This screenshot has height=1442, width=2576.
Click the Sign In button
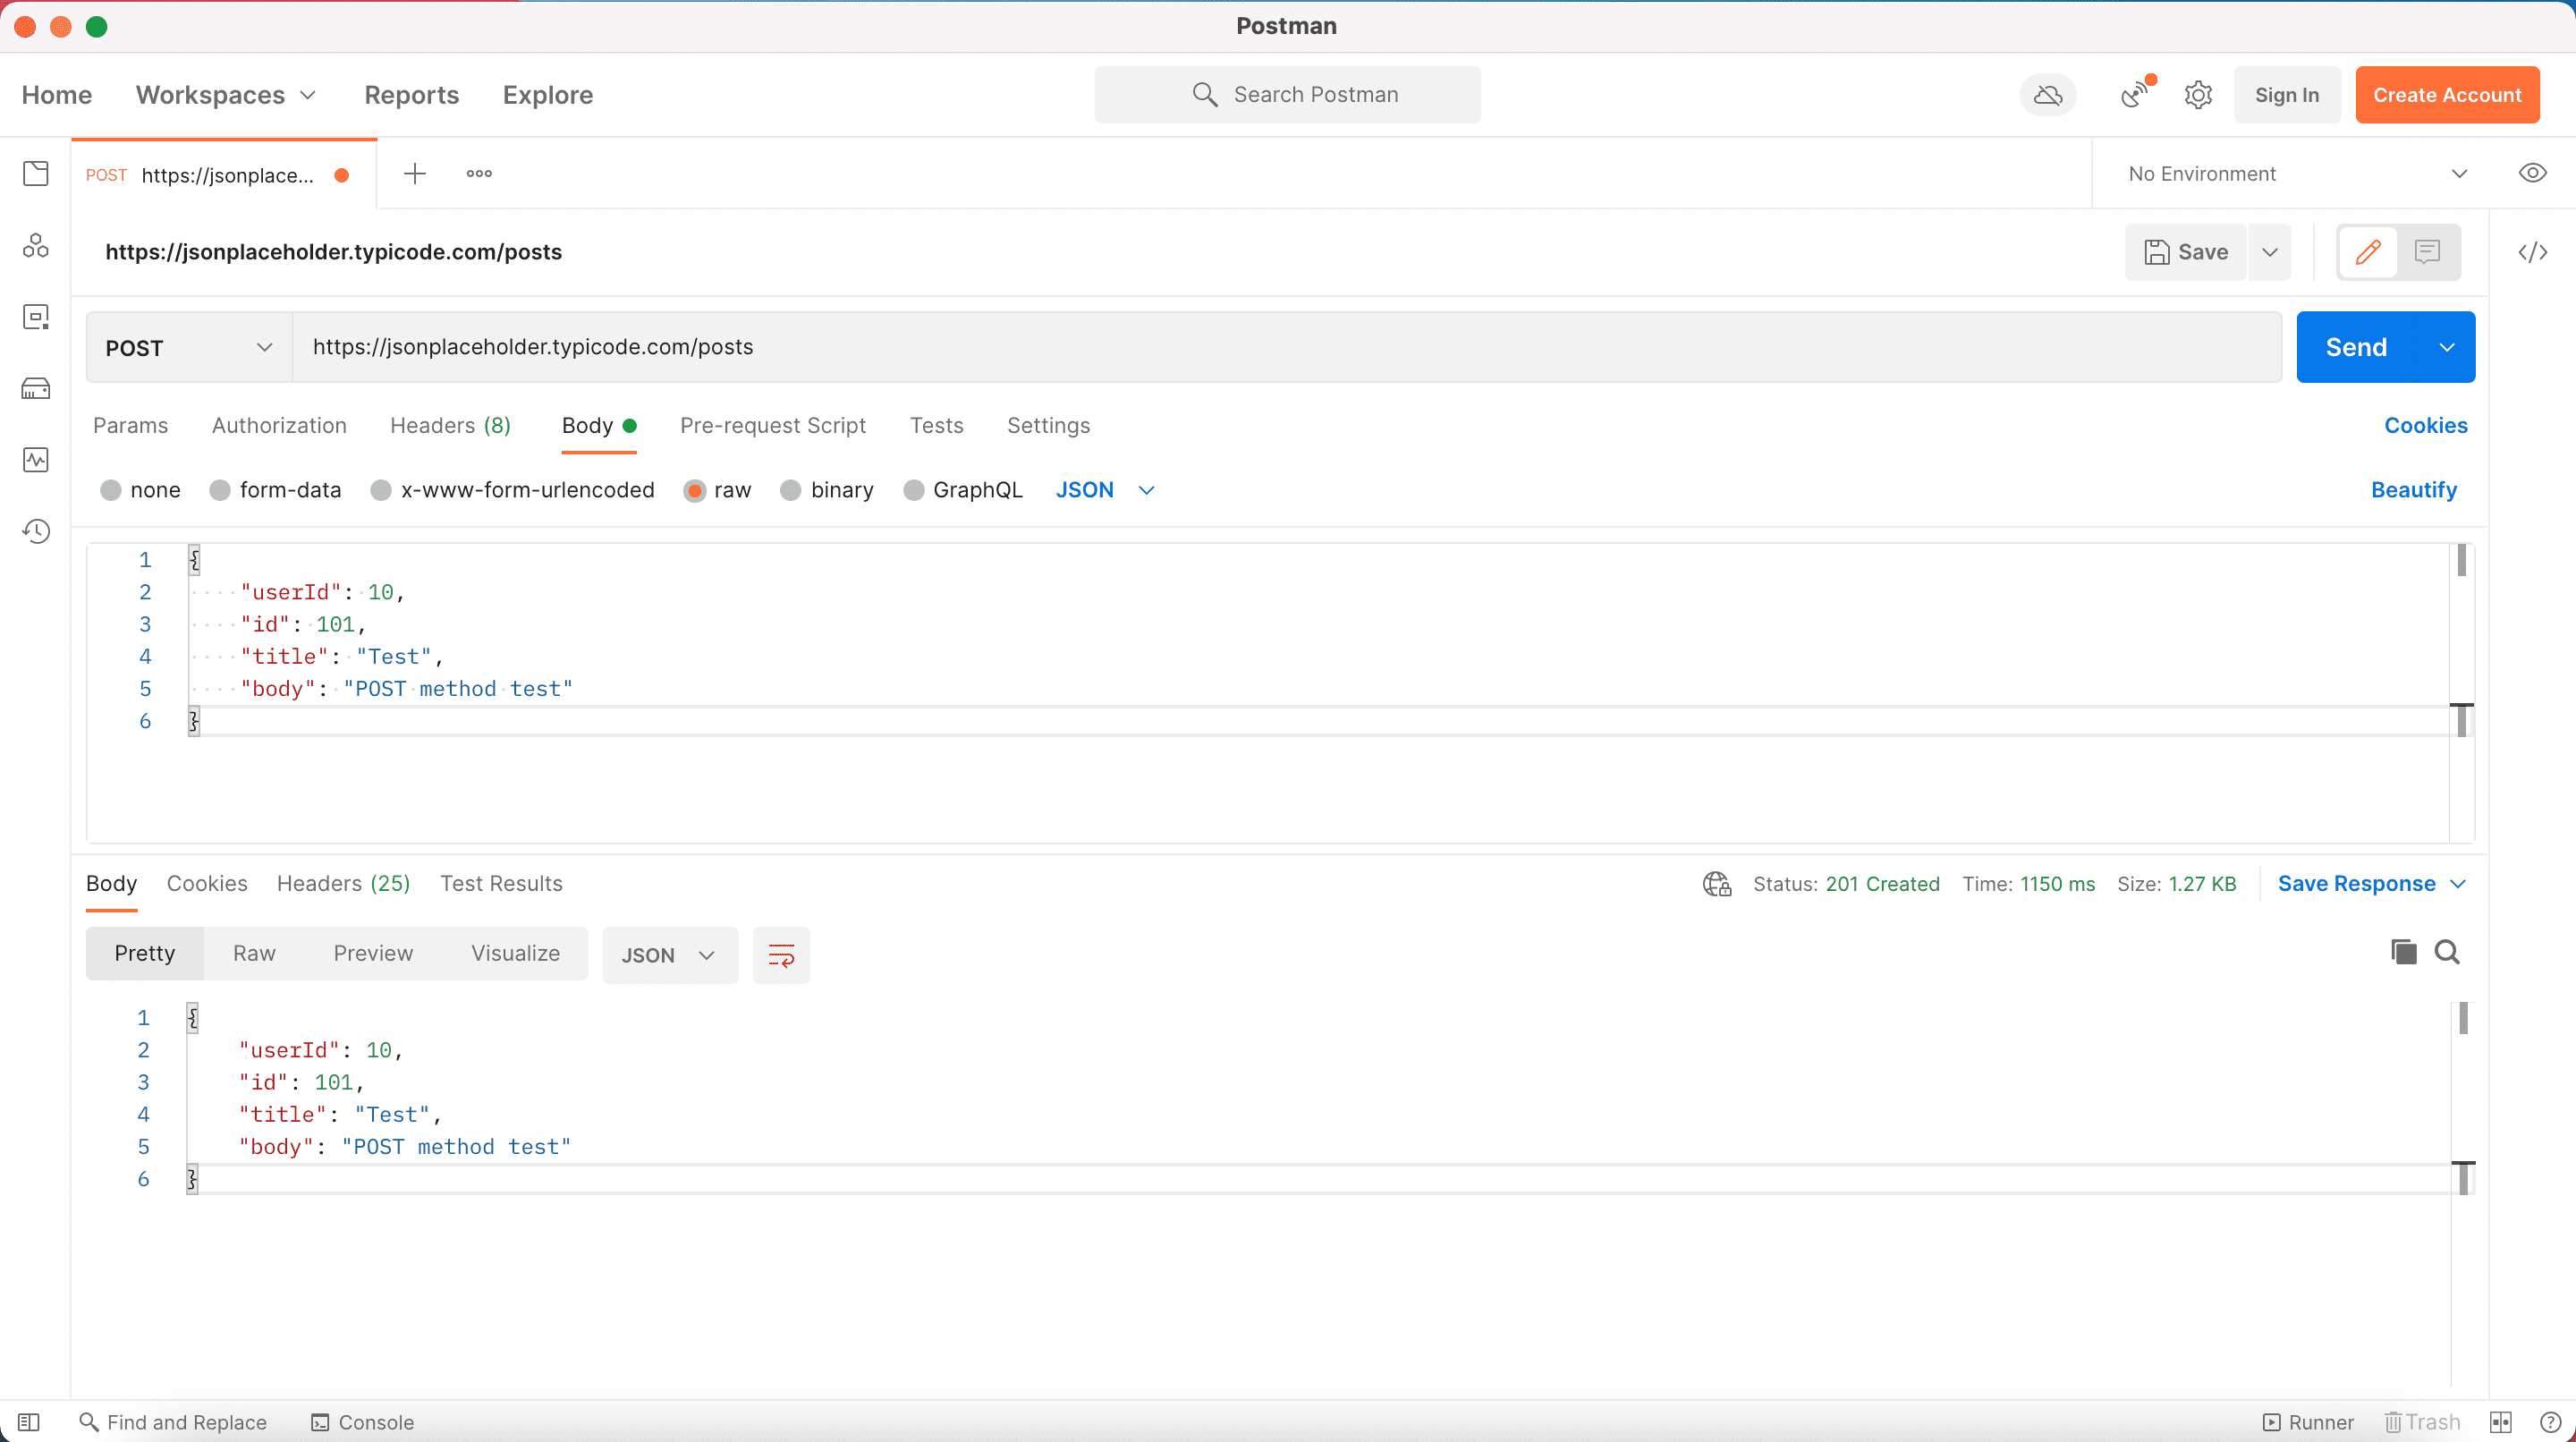pos(2286,95)
